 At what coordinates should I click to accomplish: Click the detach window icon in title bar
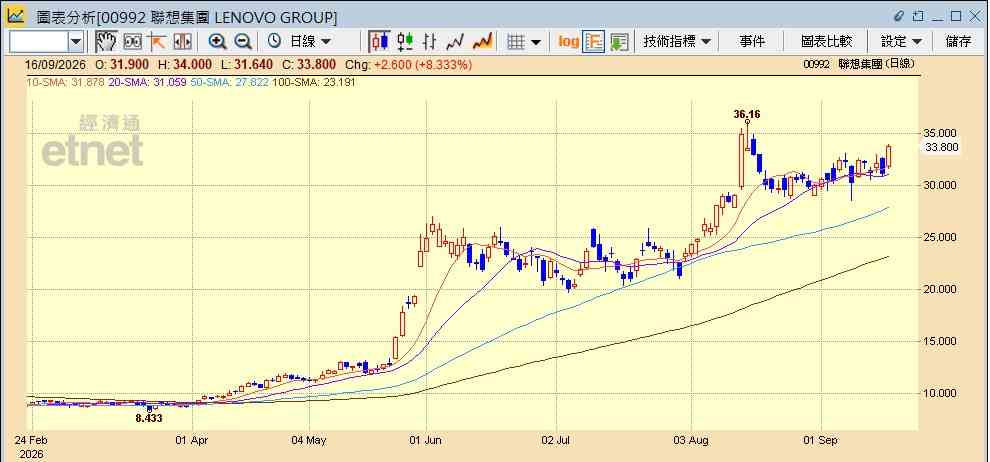coord(918,16)
